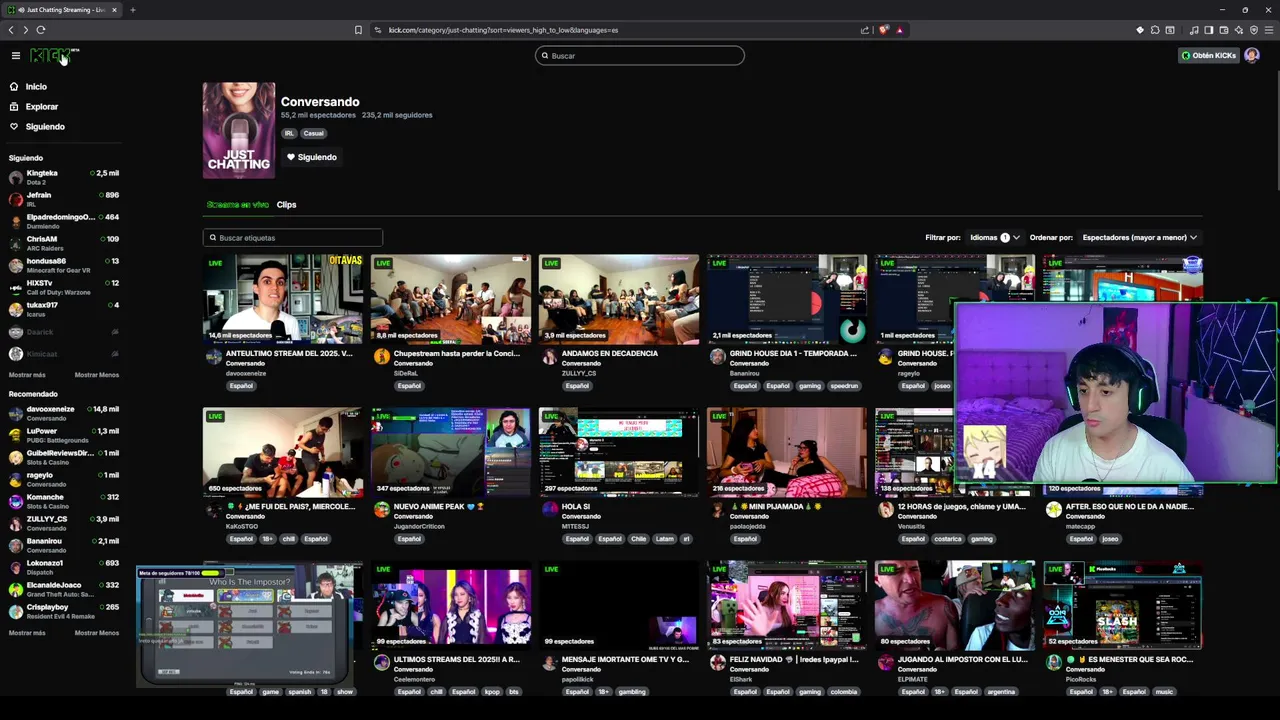Click the Buscar etiquetas tag search field

293,238
